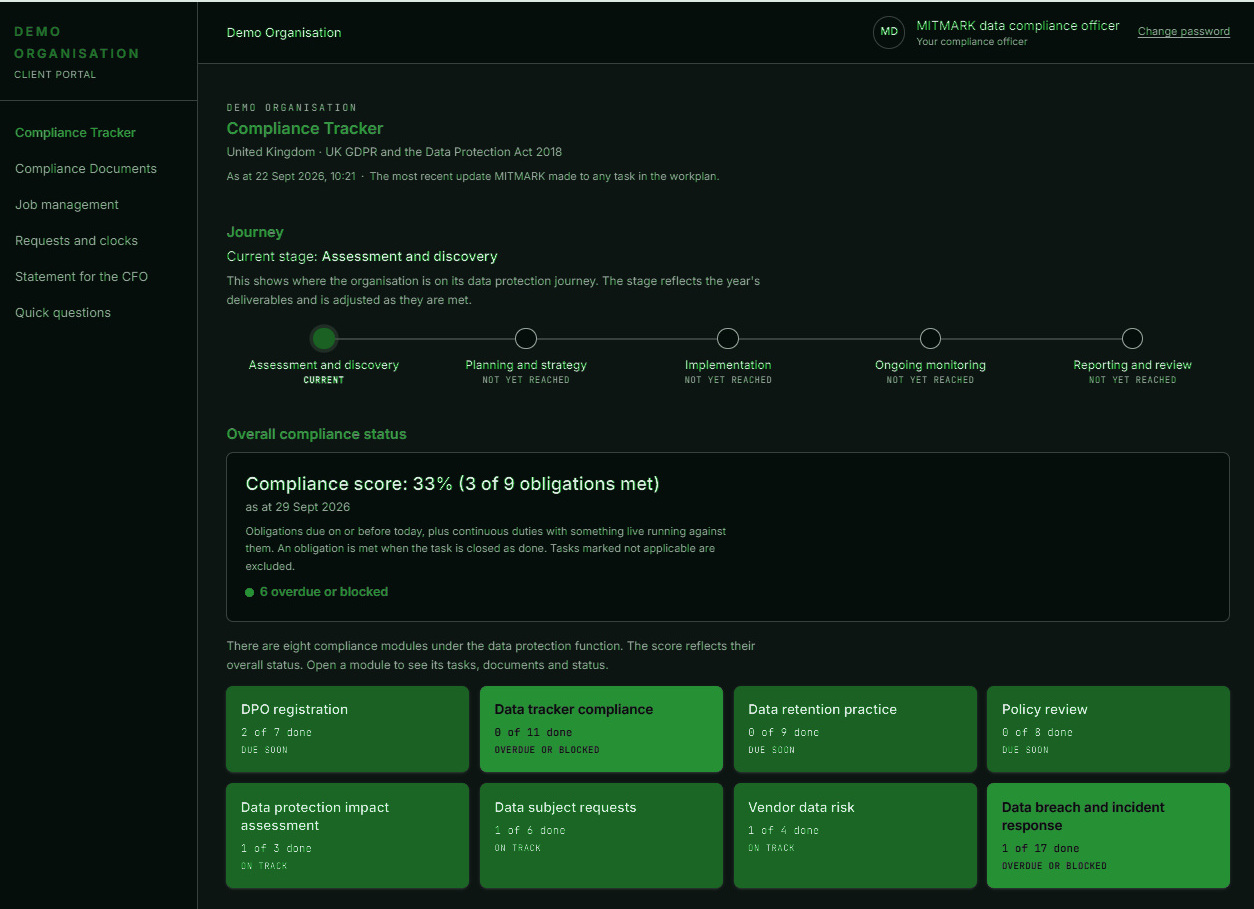Select Requests and clocks

click(x=77, y=241)
